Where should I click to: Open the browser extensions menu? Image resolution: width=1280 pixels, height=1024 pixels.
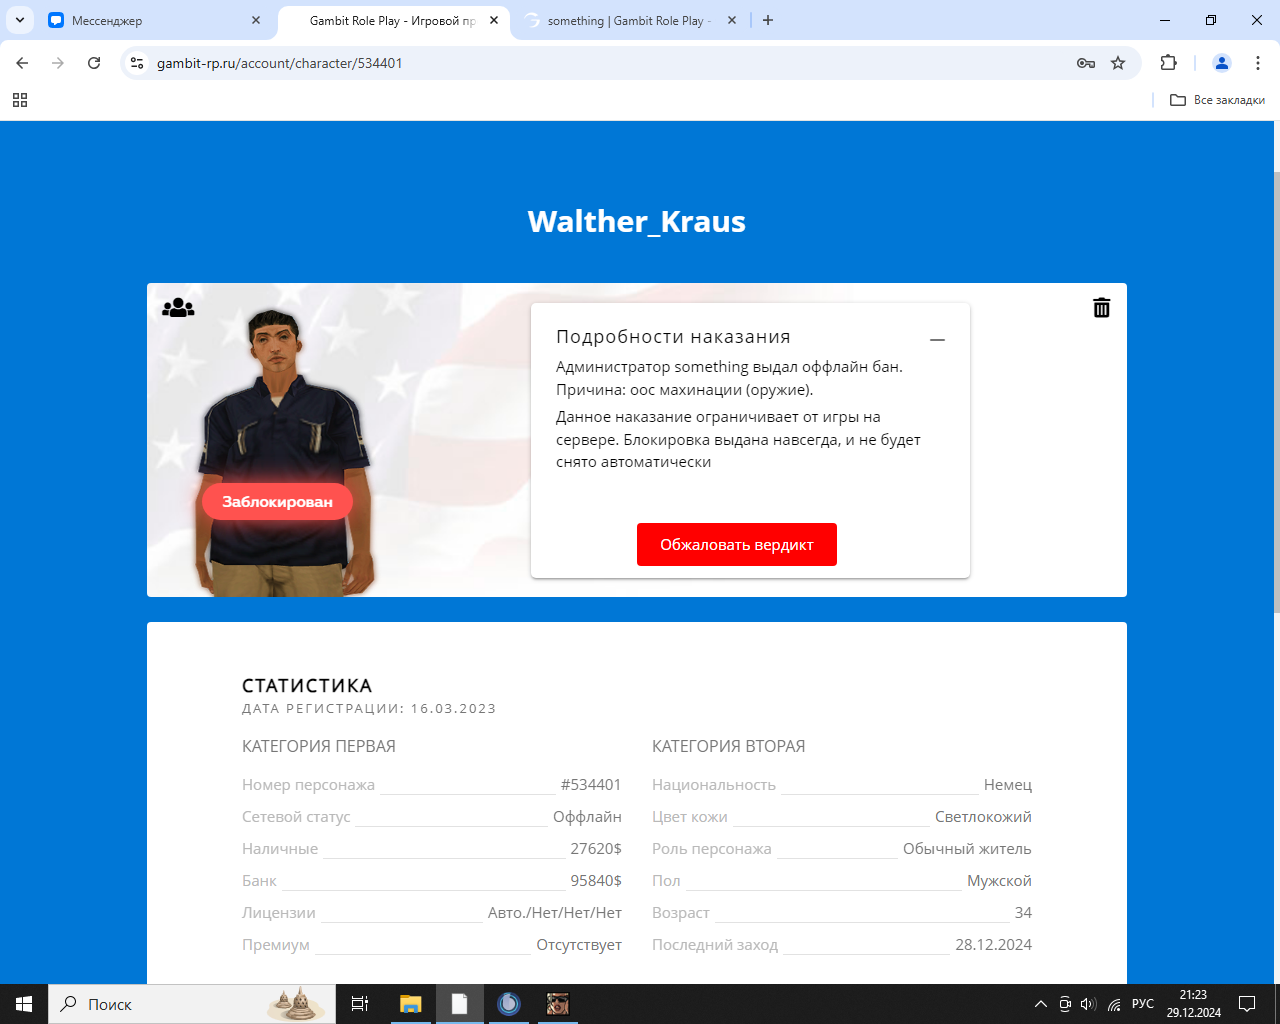[x=1168, y=63]
